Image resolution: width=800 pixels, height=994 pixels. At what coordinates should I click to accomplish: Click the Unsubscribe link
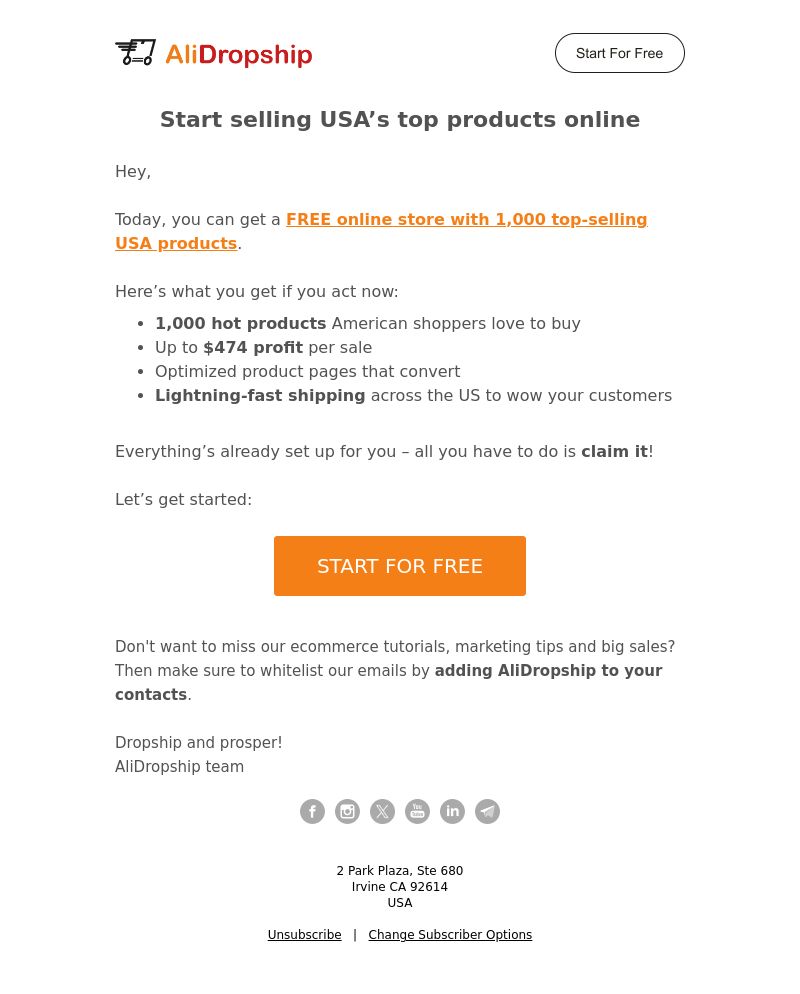pos(304,934)
